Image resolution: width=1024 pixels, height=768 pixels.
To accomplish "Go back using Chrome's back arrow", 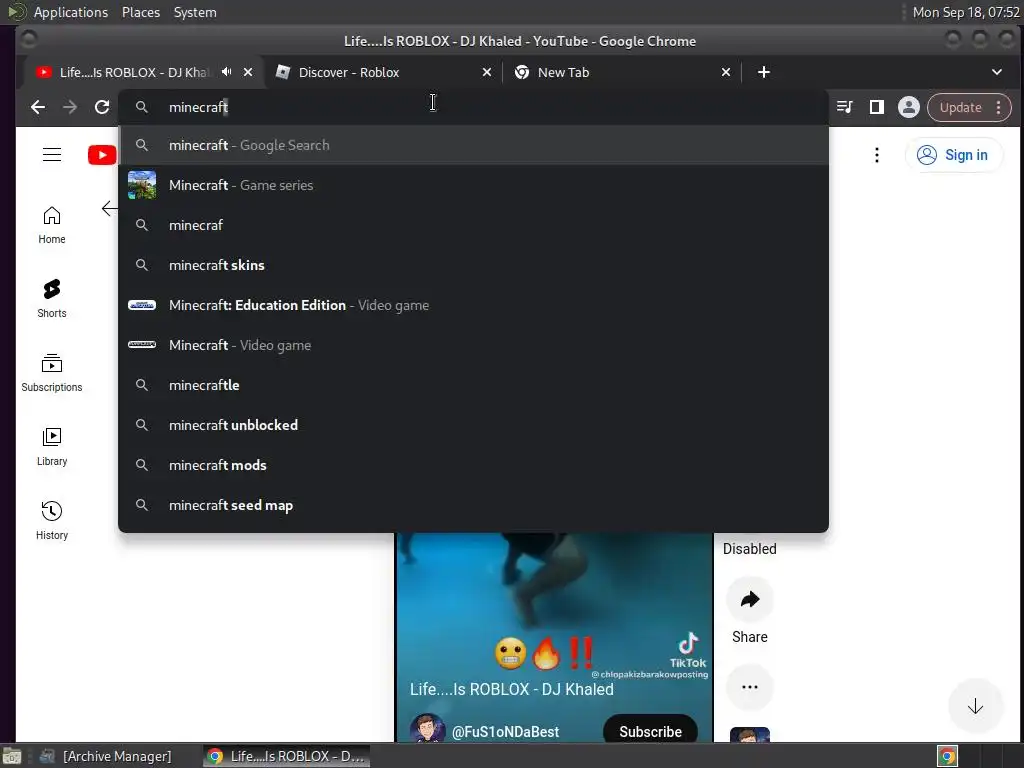I will tap(38, 107).
